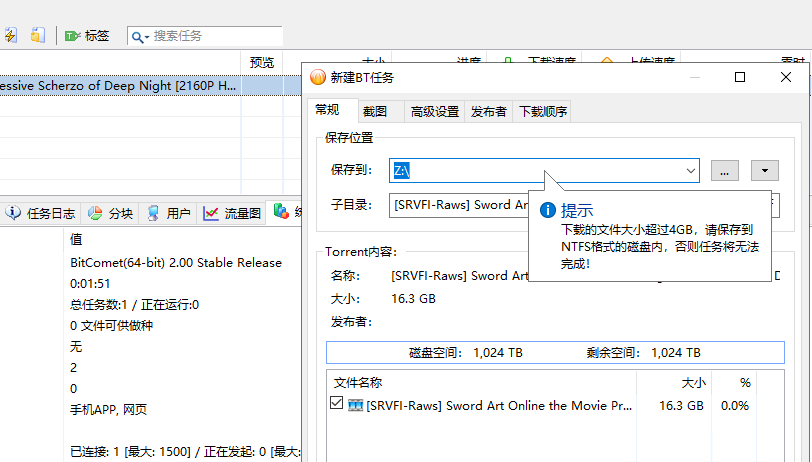Maximize the 新建BT任务 dialog
The width and height of the screenshot is (812, 462).
click(x=740, y=77)
